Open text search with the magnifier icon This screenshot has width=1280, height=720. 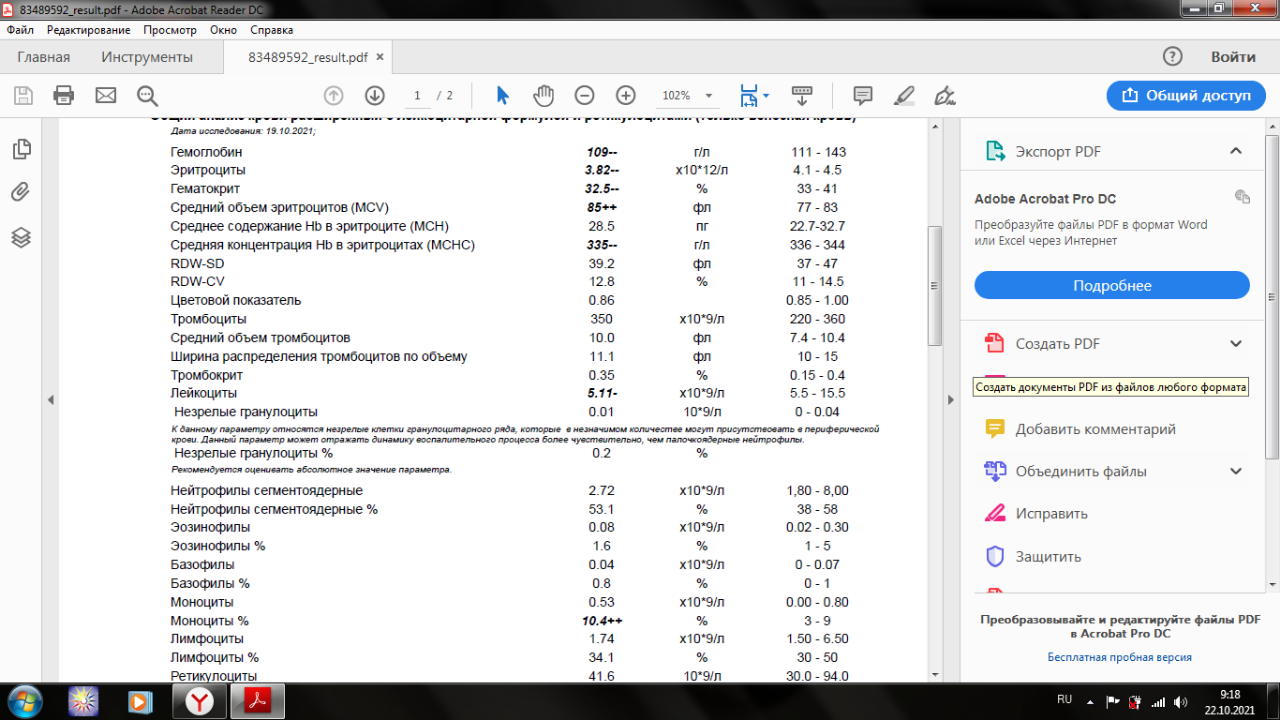point(148,95)
